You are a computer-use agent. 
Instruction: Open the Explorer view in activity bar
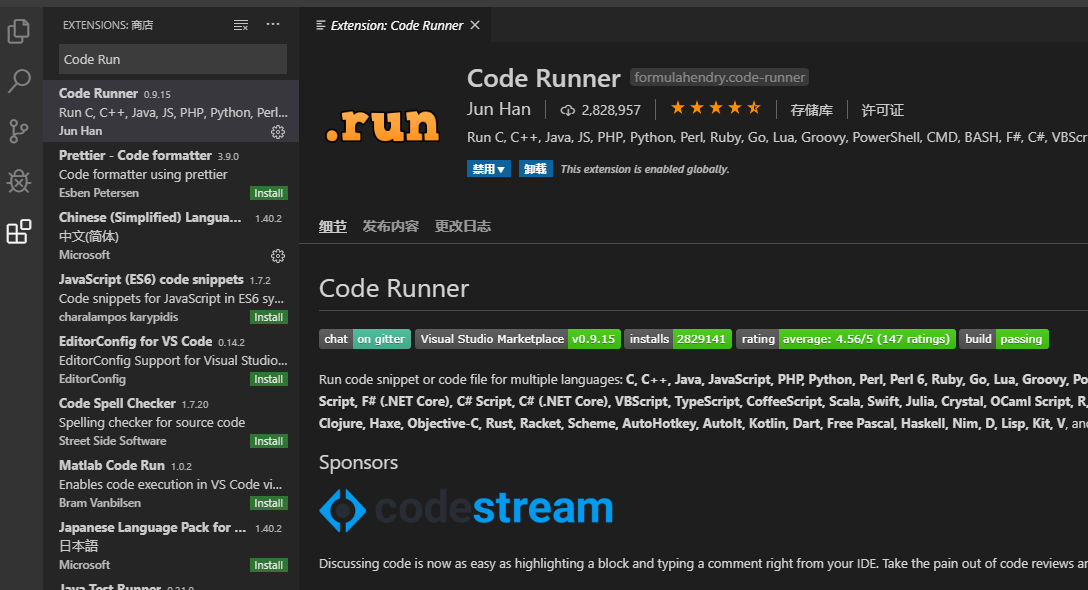pyautogui.click(x=19, y=31)
